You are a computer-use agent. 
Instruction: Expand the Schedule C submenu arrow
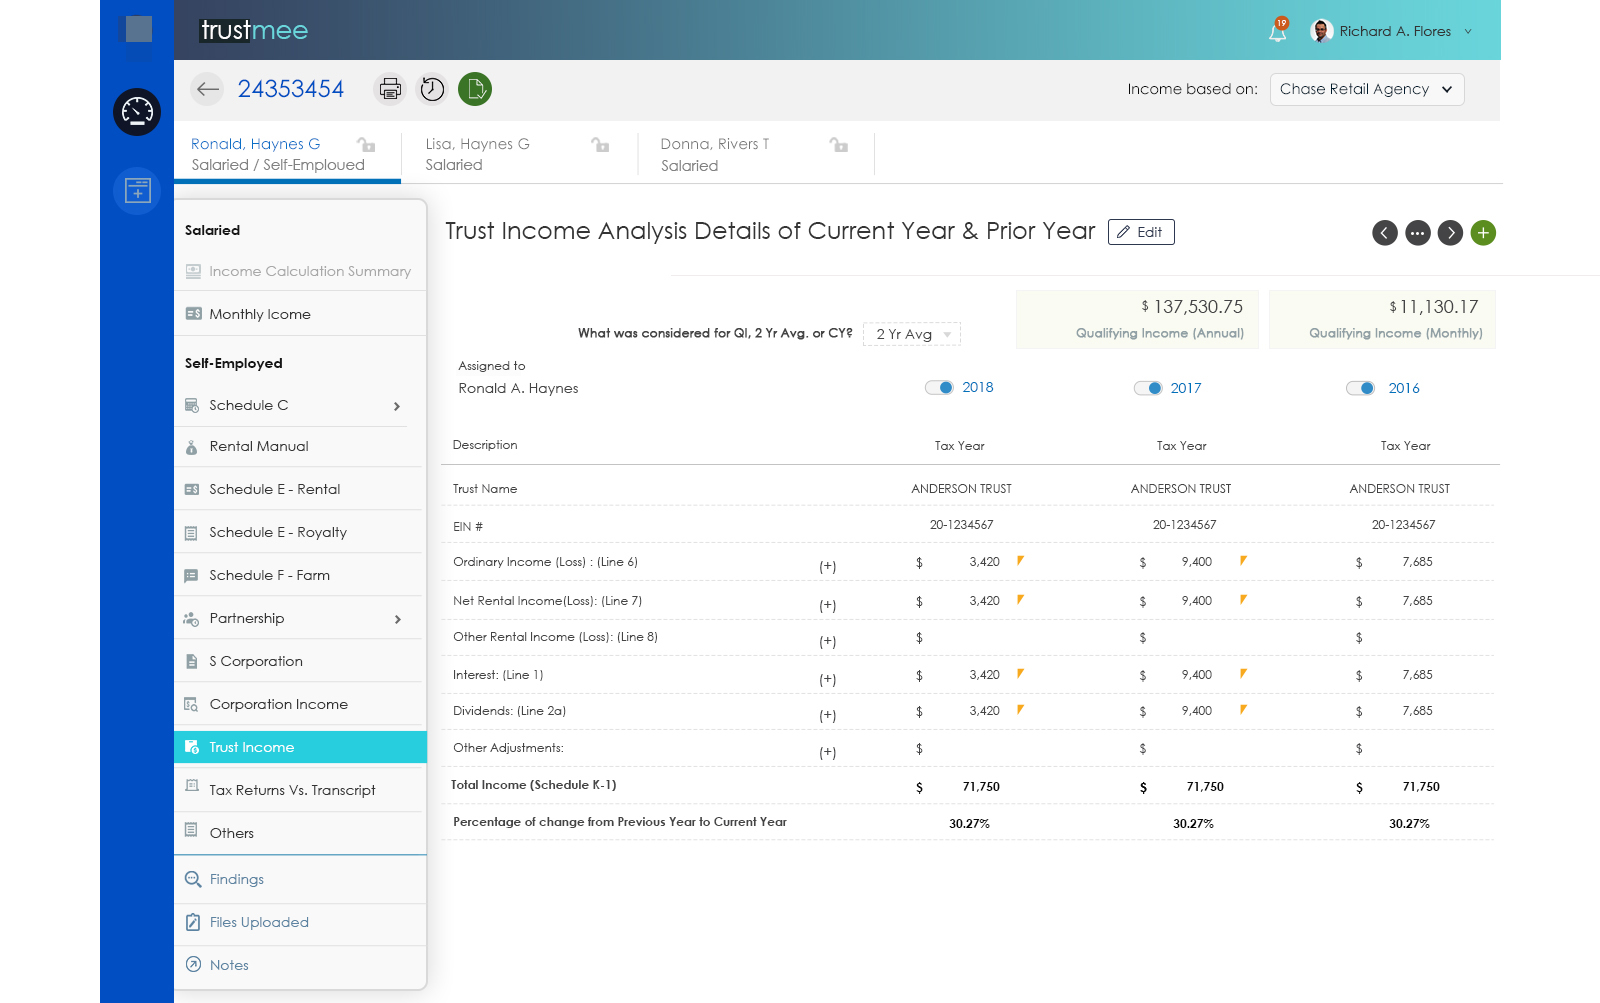[397, 406]
